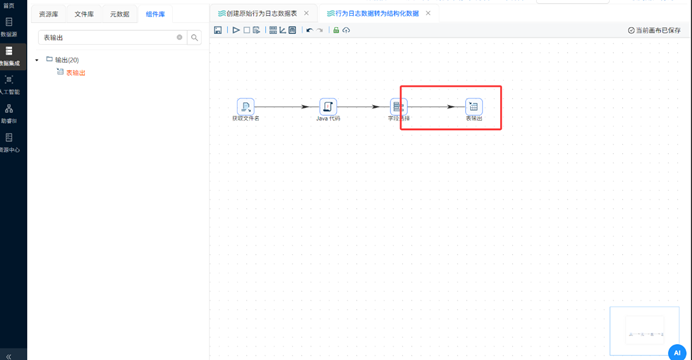Clear the component search field
The width and height of the screenshot is (692, 360).
coord(180,38)
